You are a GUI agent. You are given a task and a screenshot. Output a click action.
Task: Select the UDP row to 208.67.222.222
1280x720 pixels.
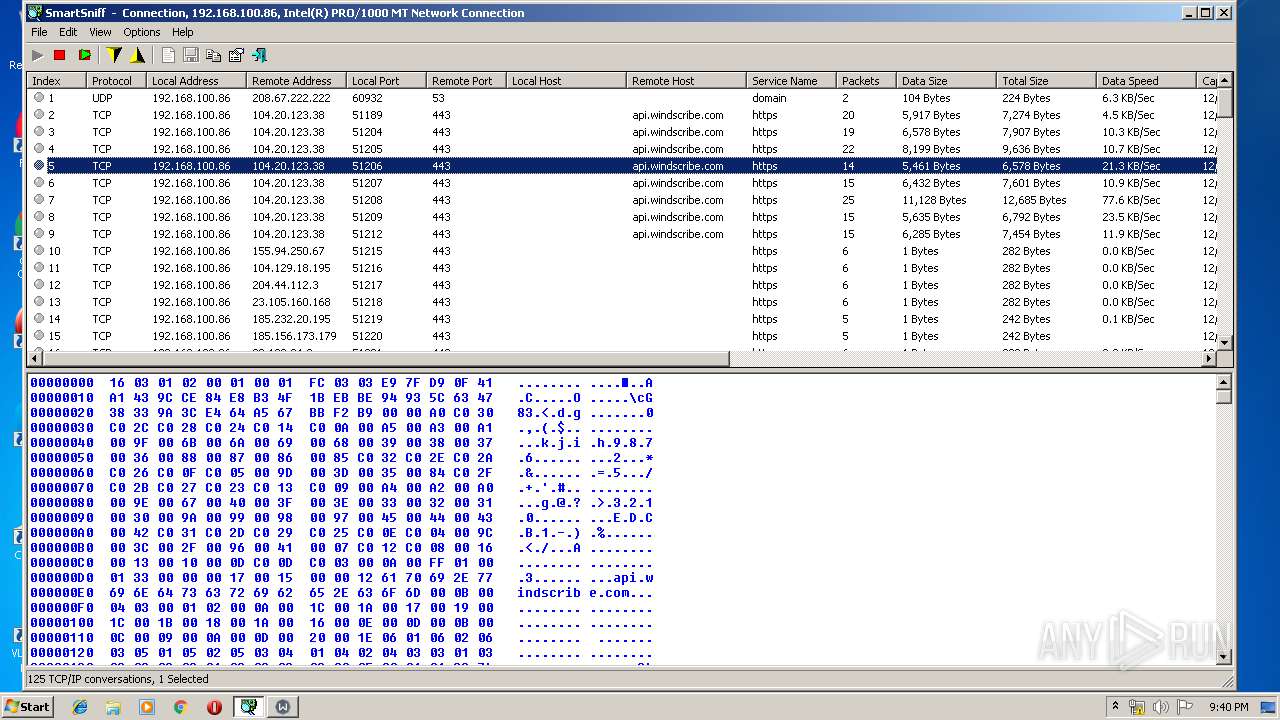[x=622, y=98]
